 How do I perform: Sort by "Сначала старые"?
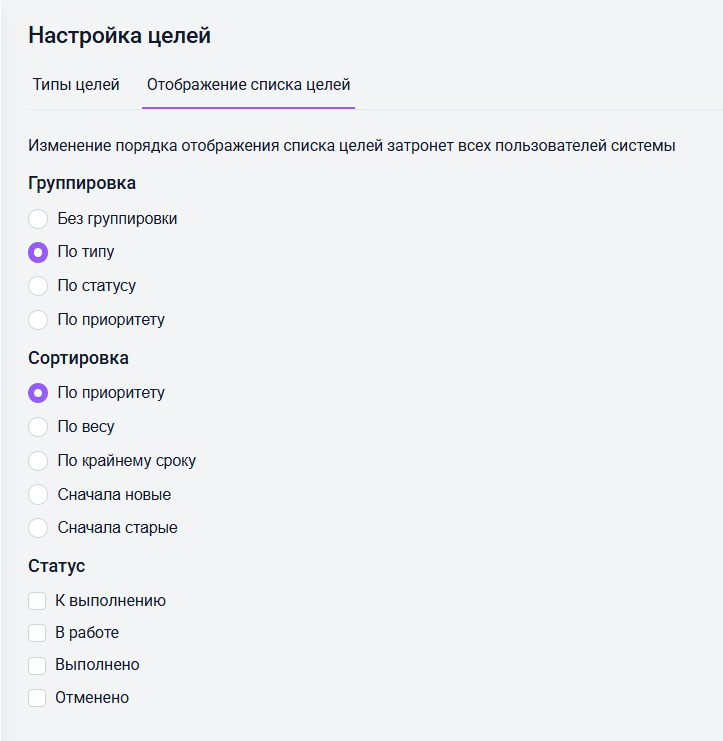(x=38, y=527)
